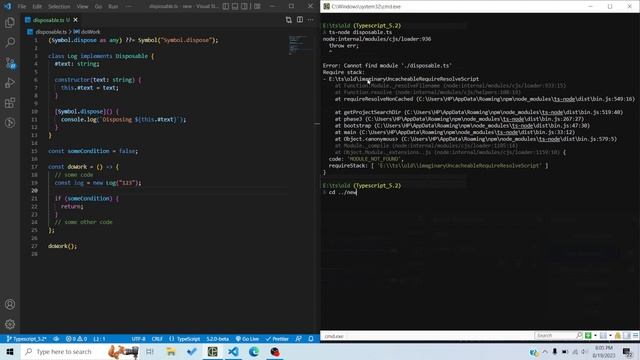This screenshot has height=360, width=640.
Task: Click cmd.exe tab in the console window
Action: (334, 336)
